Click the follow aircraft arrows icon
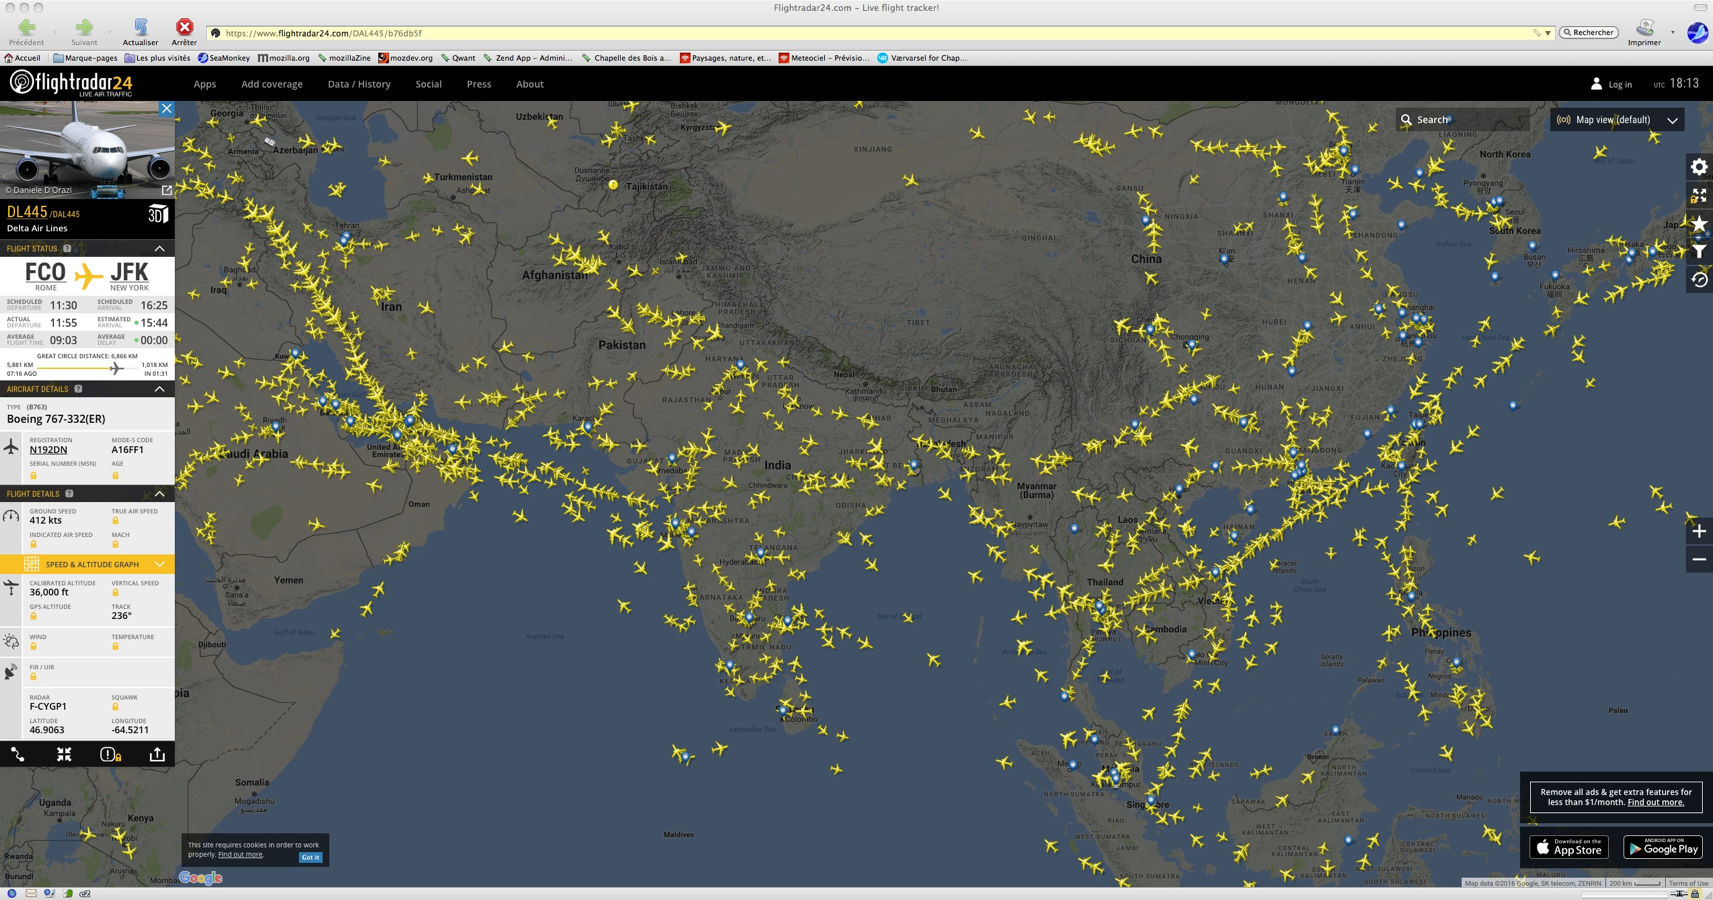The image size is (1713, 900). (x=64, y=754)
